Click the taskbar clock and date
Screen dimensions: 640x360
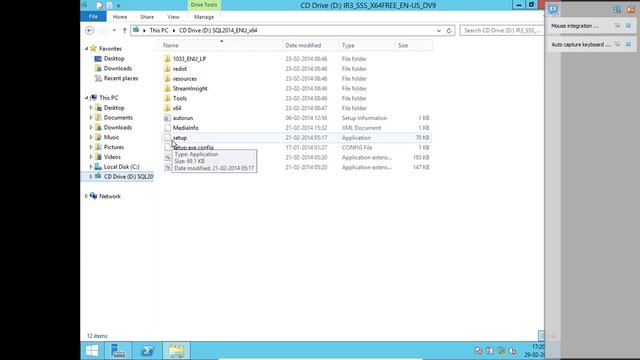pos(535,351)
